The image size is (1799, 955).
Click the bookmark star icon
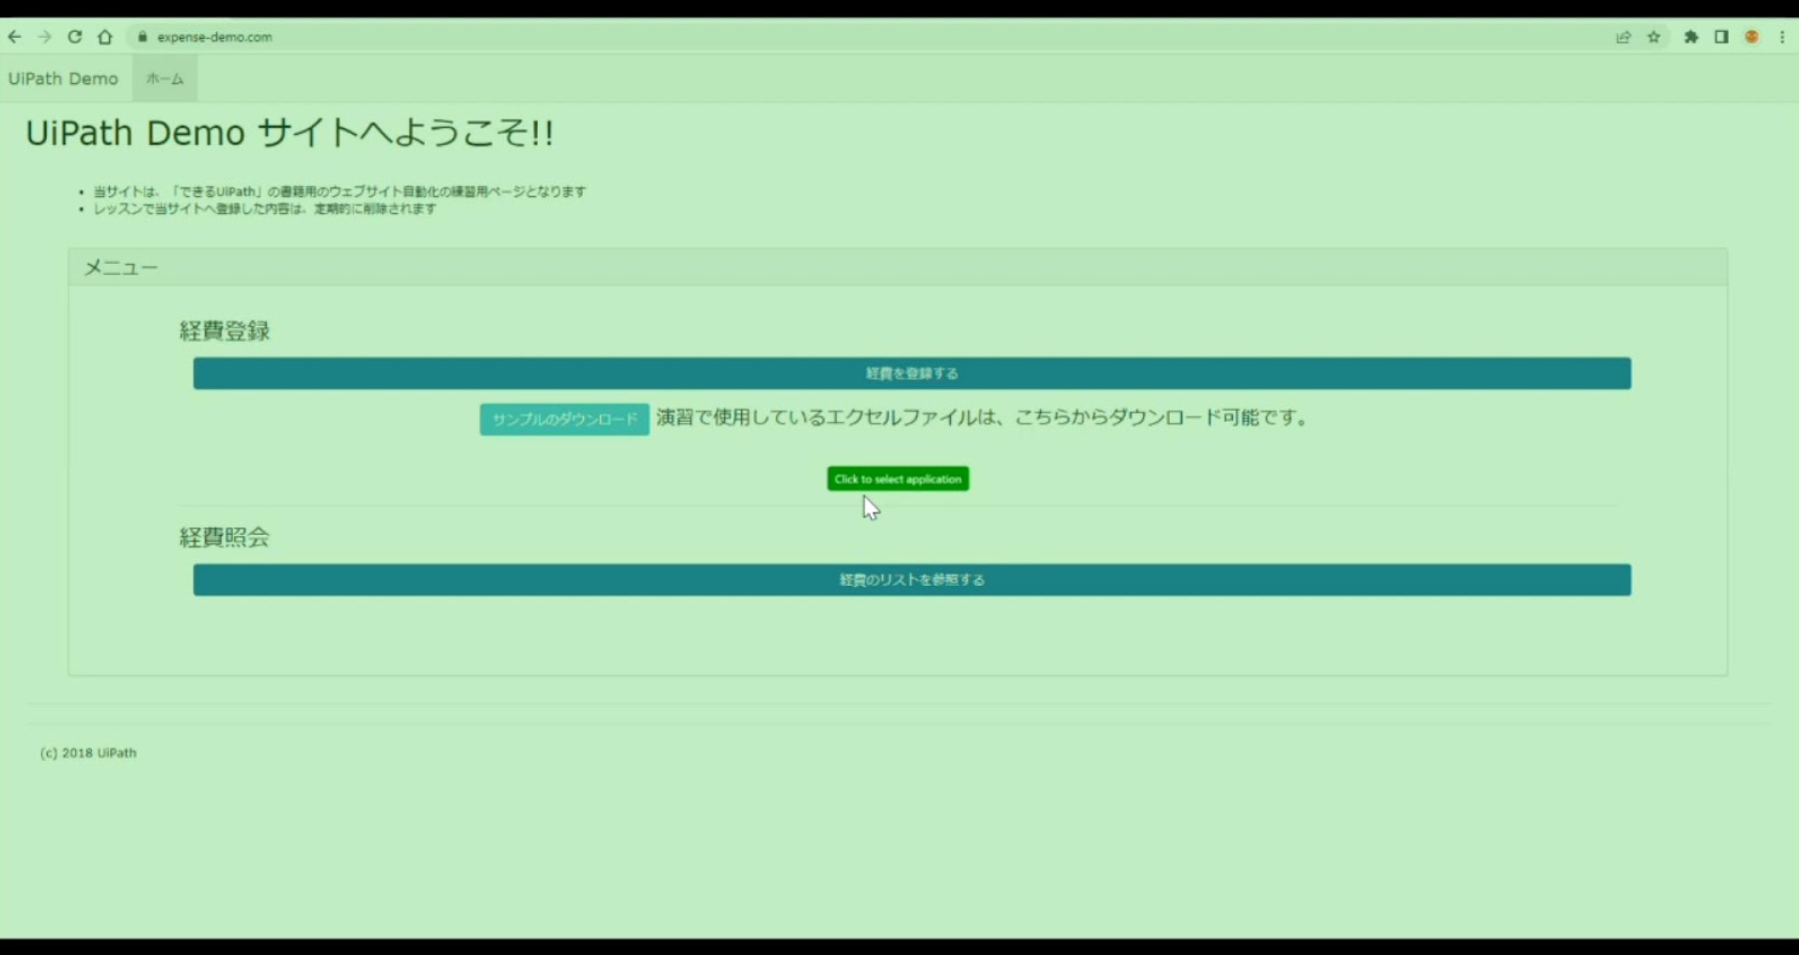coord(1653,37)
